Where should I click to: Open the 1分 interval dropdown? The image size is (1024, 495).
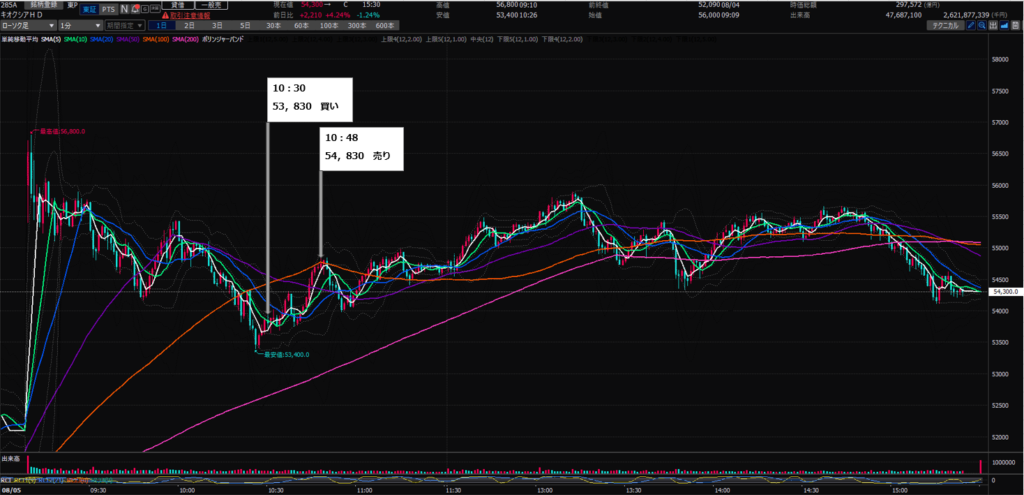pyautogui.click(x=80, y=25)
